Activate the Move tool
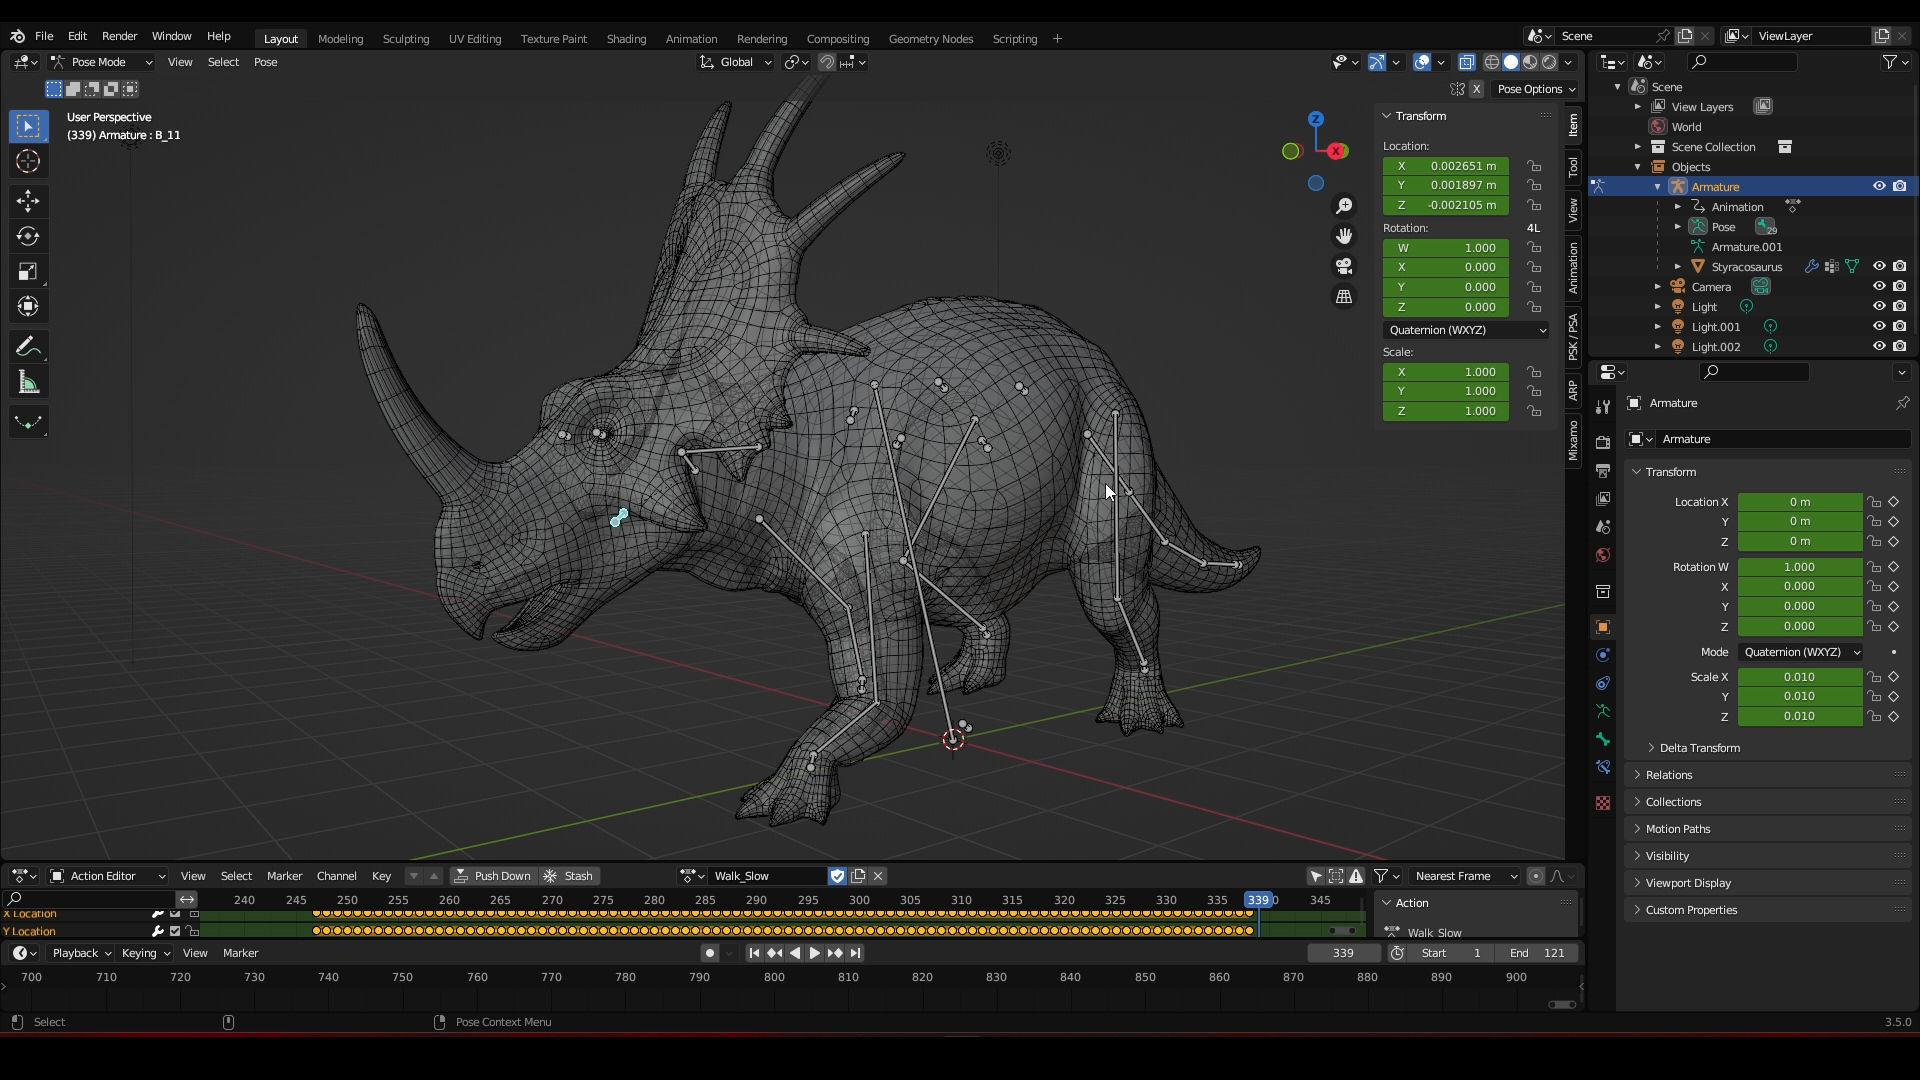Image resolution: width=1920 pixels, height=1080 pixels. click(x=28, y=201)
